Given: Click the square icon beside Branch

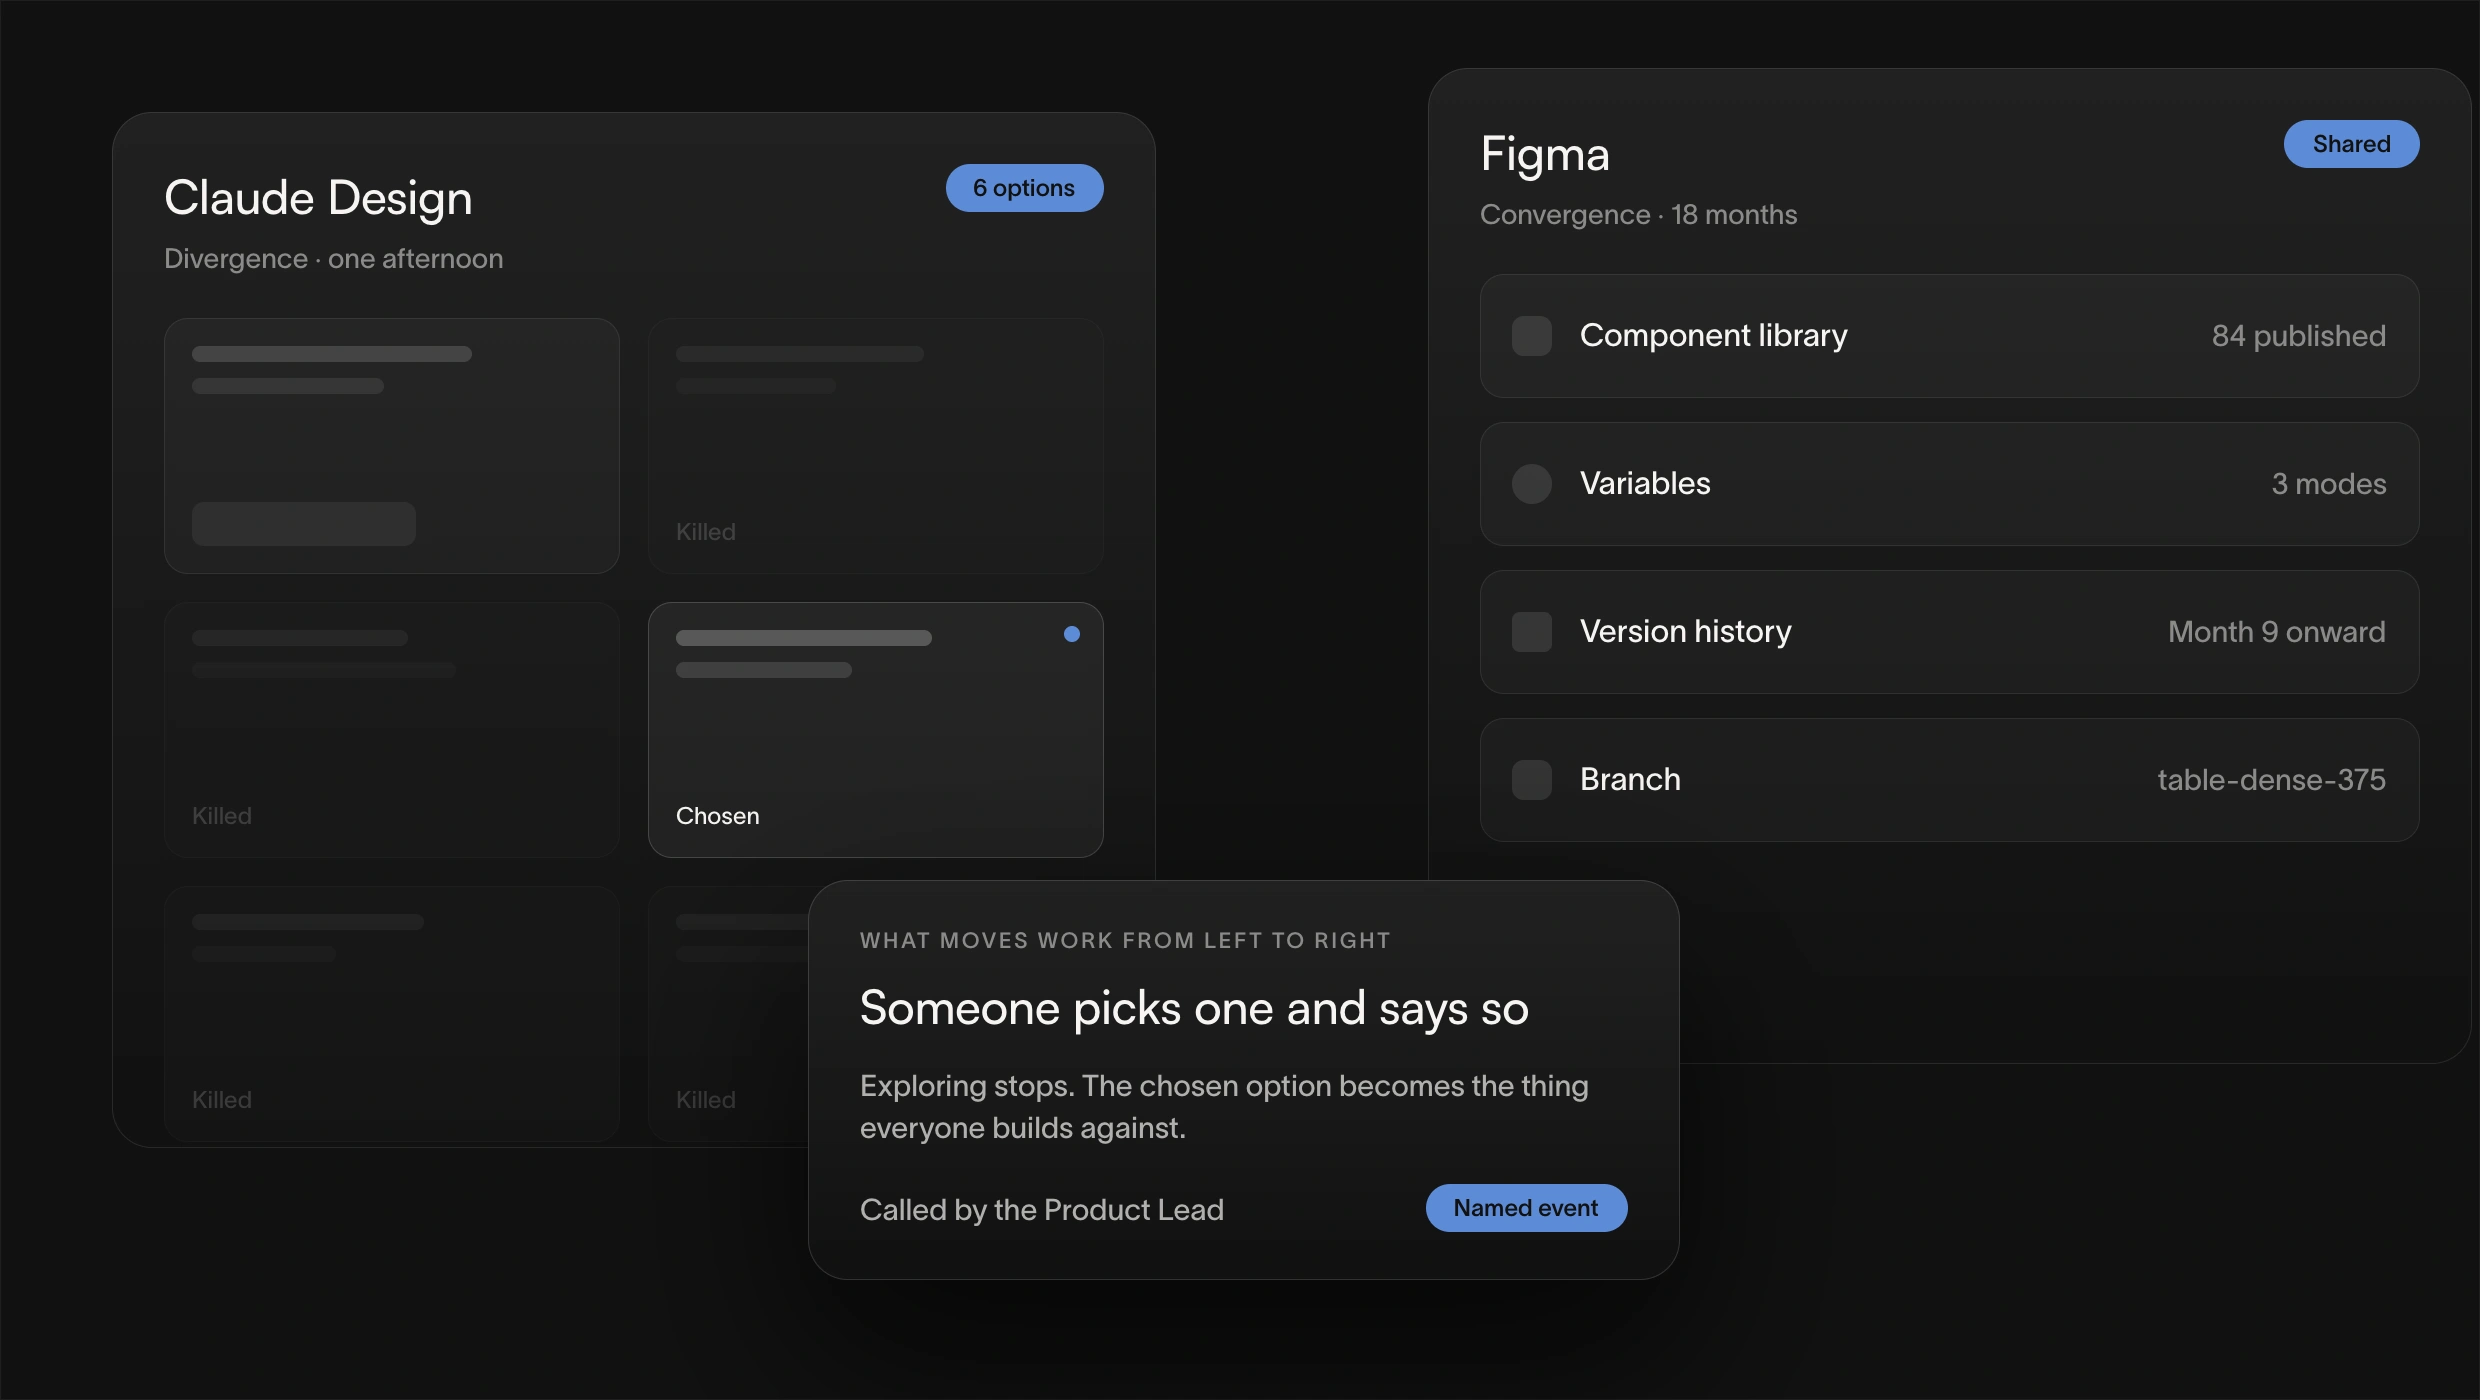Looking at the screenshot, I should click(x=1531, y=780).
